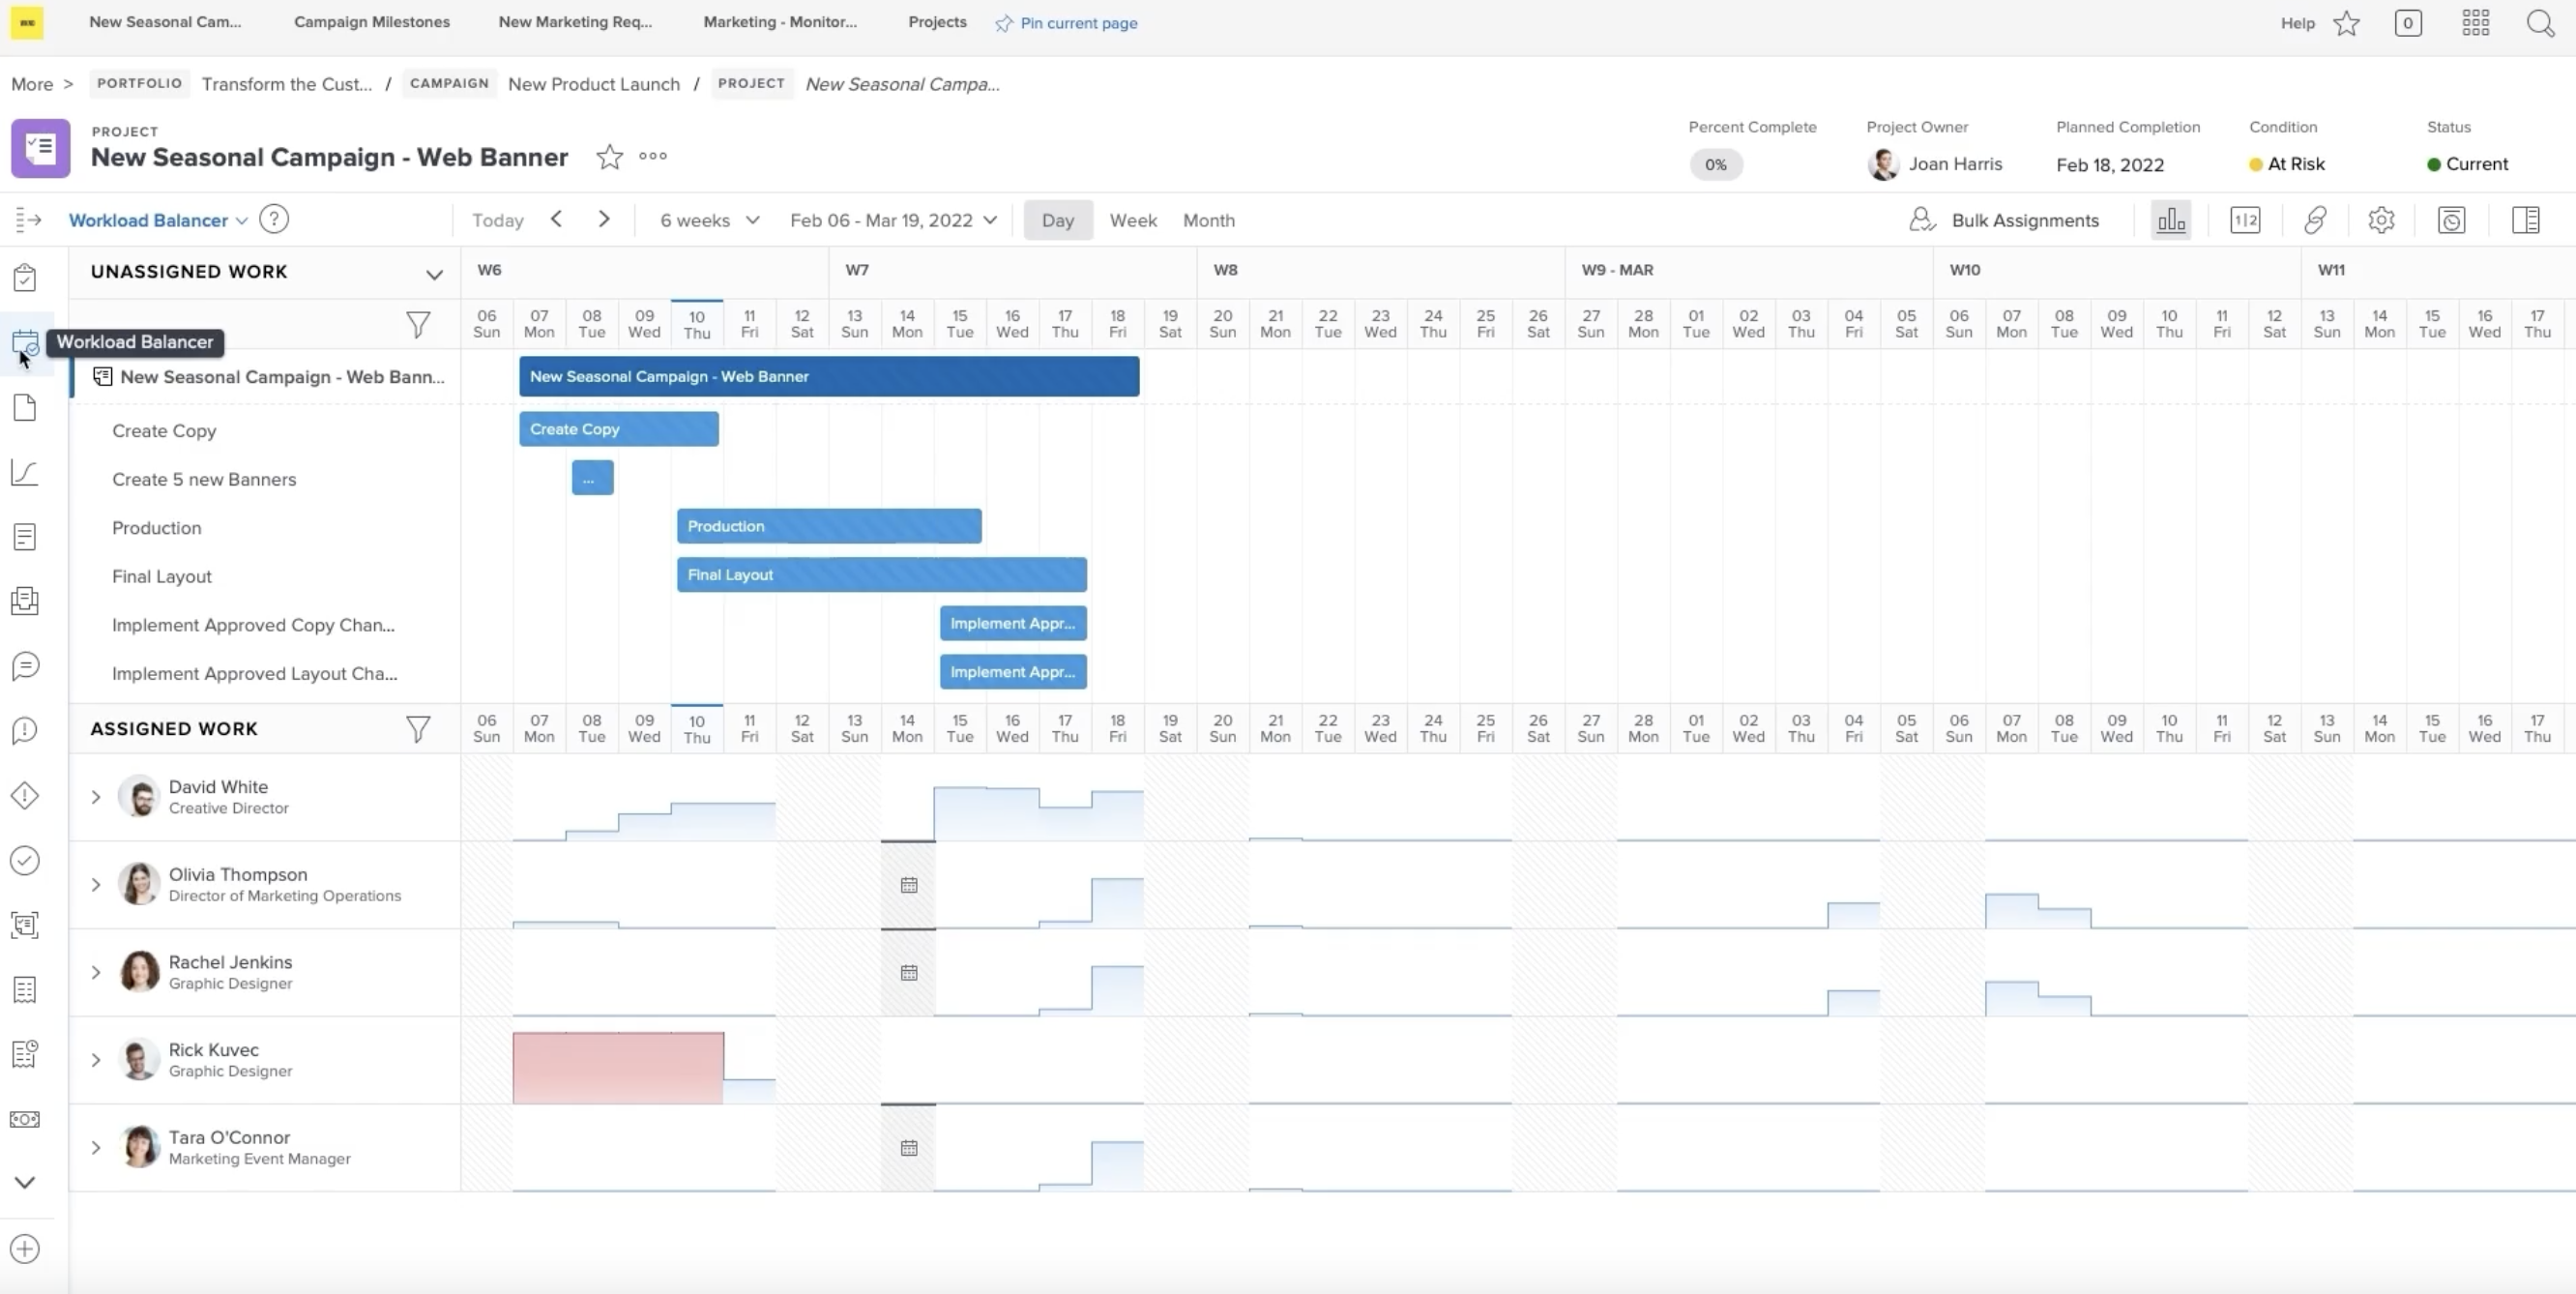Viewport: 2576px width, 1294px height.
Task: Filter the unassigned work list
Action: click(x=418, y=324)
